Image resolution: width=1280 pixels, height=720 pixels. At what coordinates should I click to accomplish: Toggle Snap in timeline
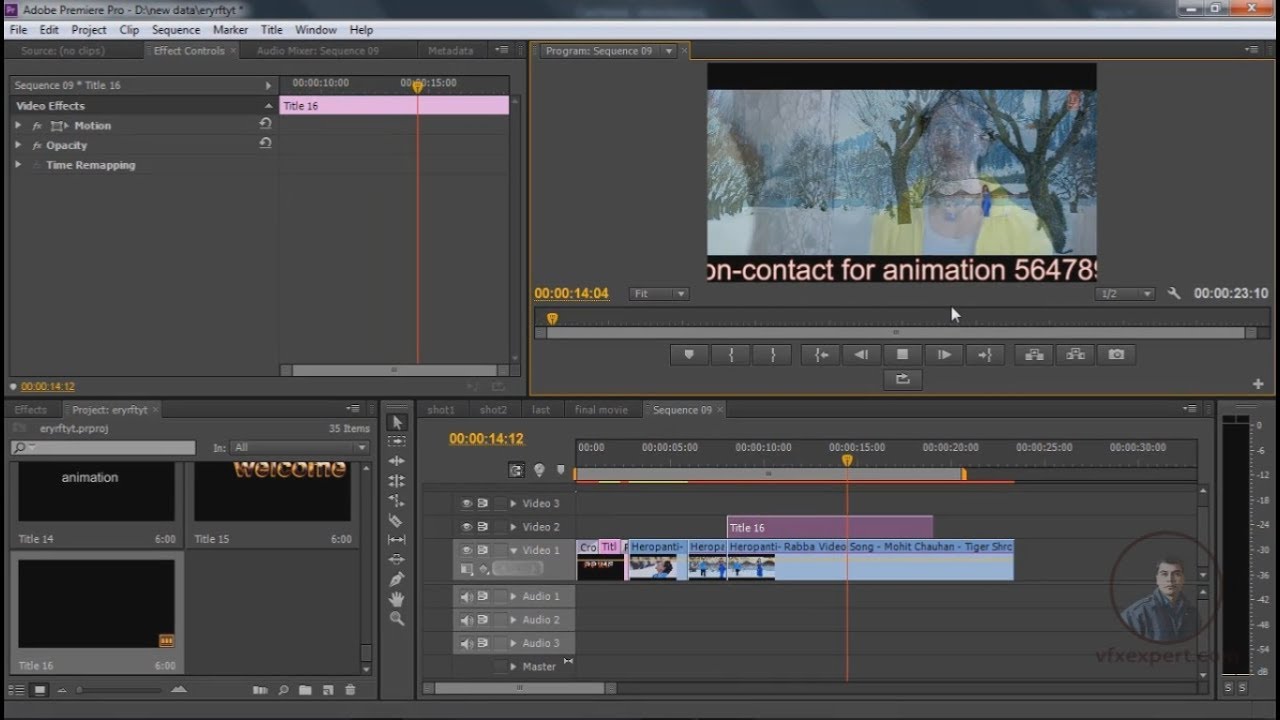[516, 469]
